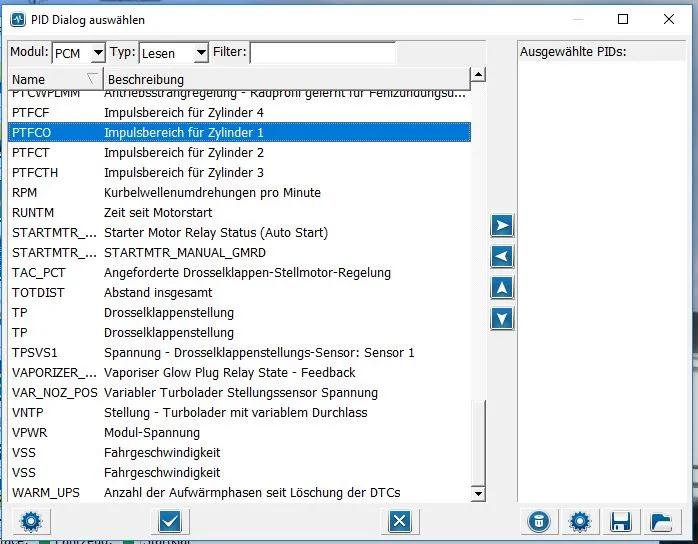Image resolution: width=698 pixels, height=544 pixels.
Task: Move selected PID up with up arrow
Action: pos(502,288)
